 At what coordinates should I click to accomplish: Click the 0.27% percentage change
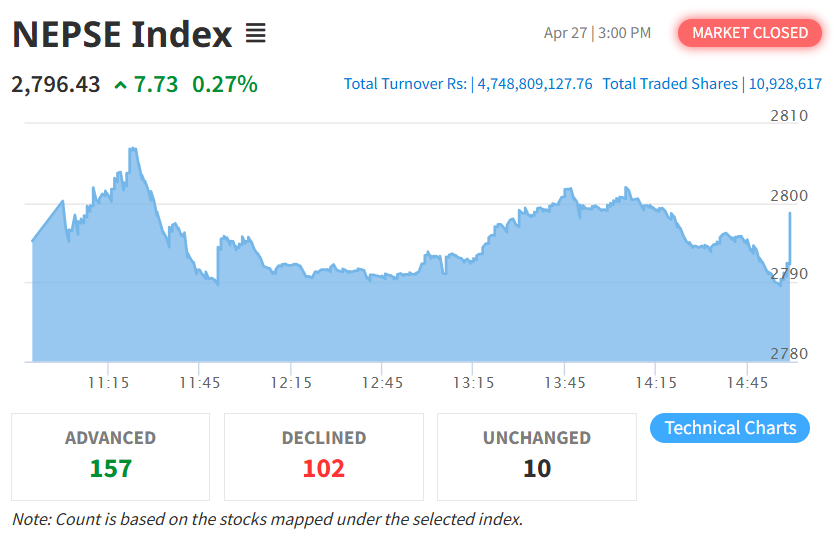(x=225, y=84)
